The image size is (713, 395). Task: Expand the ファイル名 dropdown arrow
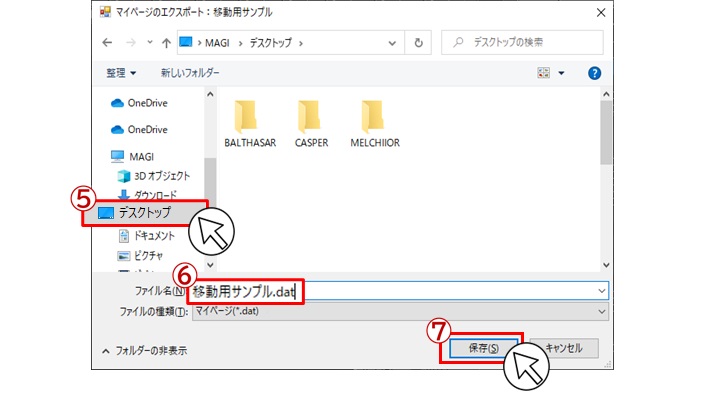602,291
